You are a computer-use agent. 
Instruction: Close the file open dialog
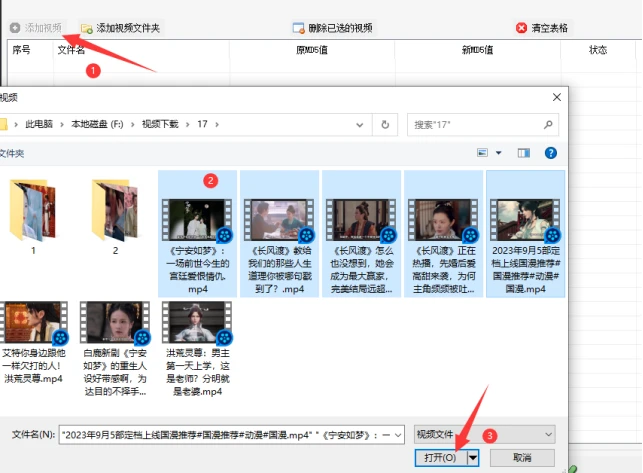[x=556, y=97]
